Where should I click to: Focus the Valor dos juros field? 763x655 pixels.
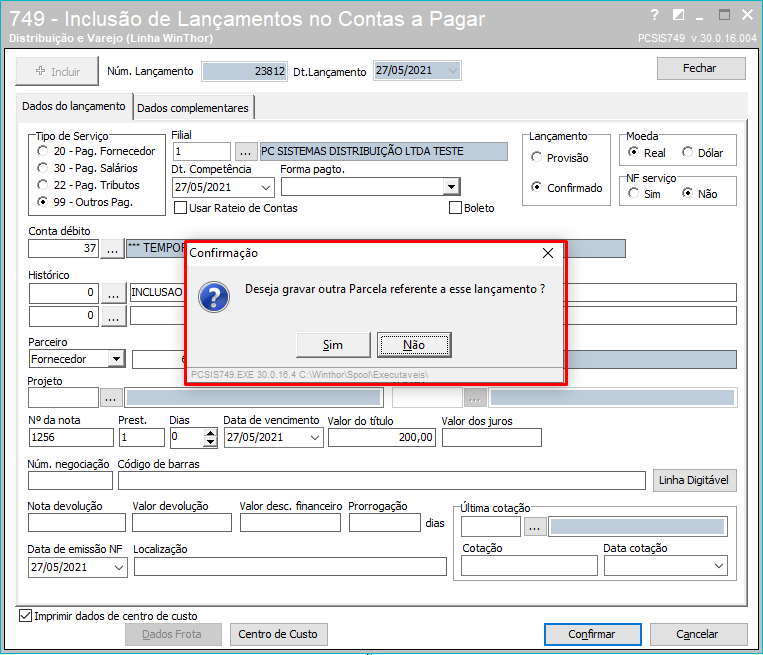pos(492,437)
